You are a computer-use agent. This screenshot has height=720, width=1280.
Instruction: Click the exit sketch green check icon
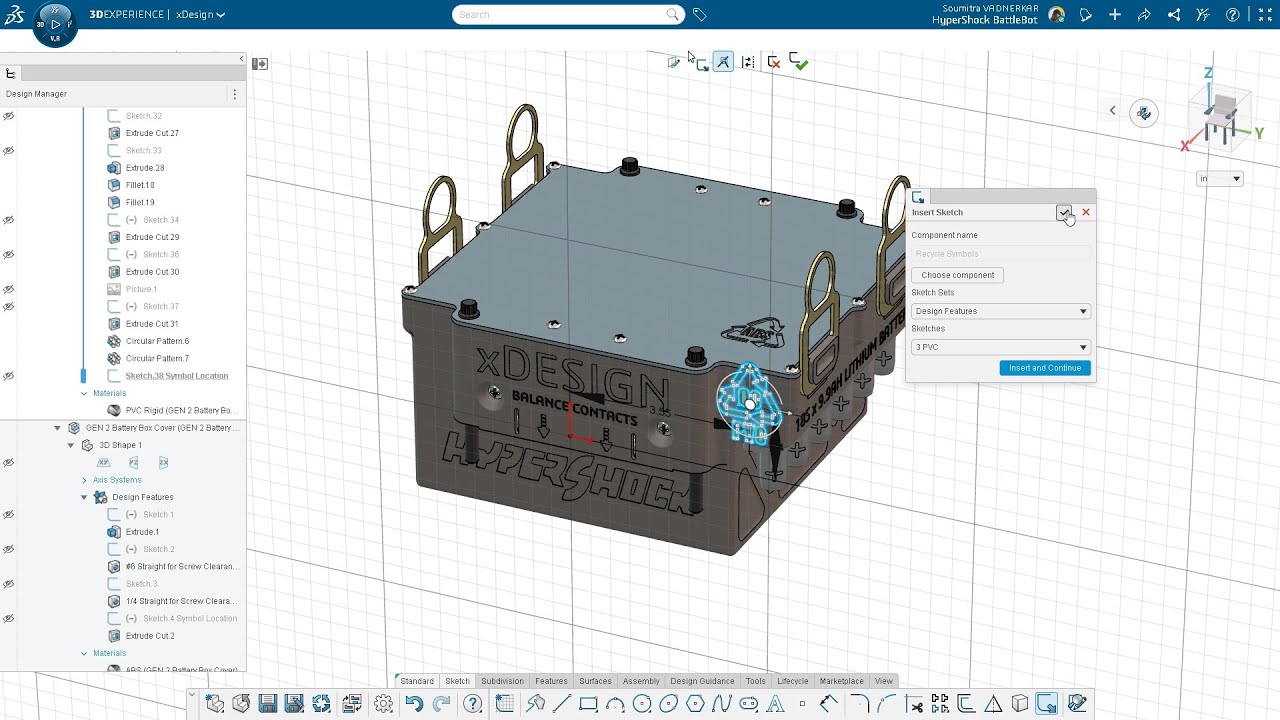click(x=798, y=62)
